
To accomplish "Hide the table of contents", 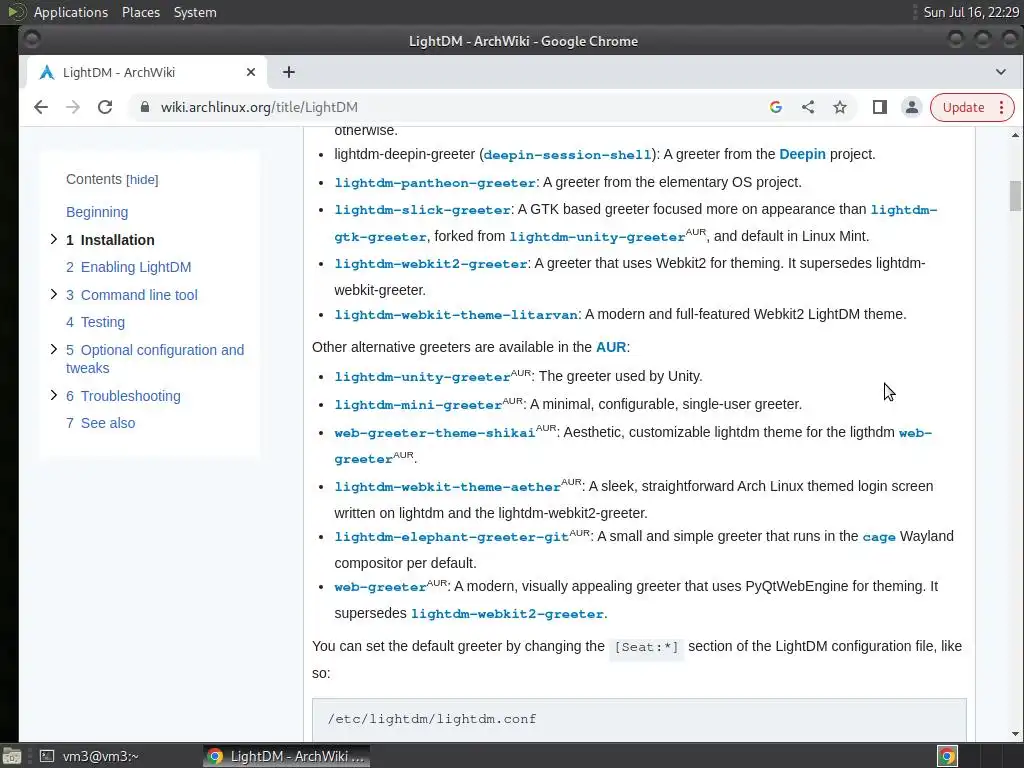I will 142,180.
